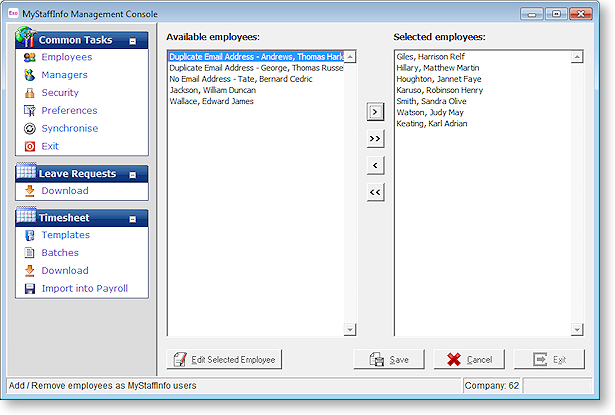Open Batches under Timesheet
Viewport: 615px width, 415px height.
click(x=59, y=253)
